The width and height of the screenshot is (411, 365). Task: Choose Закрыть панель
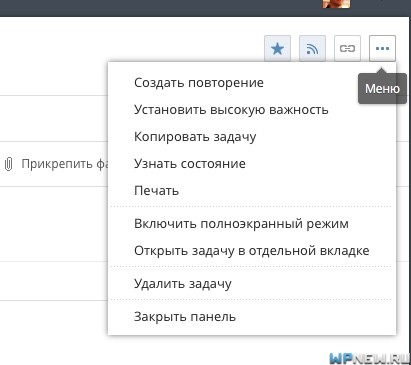(185, 317)
